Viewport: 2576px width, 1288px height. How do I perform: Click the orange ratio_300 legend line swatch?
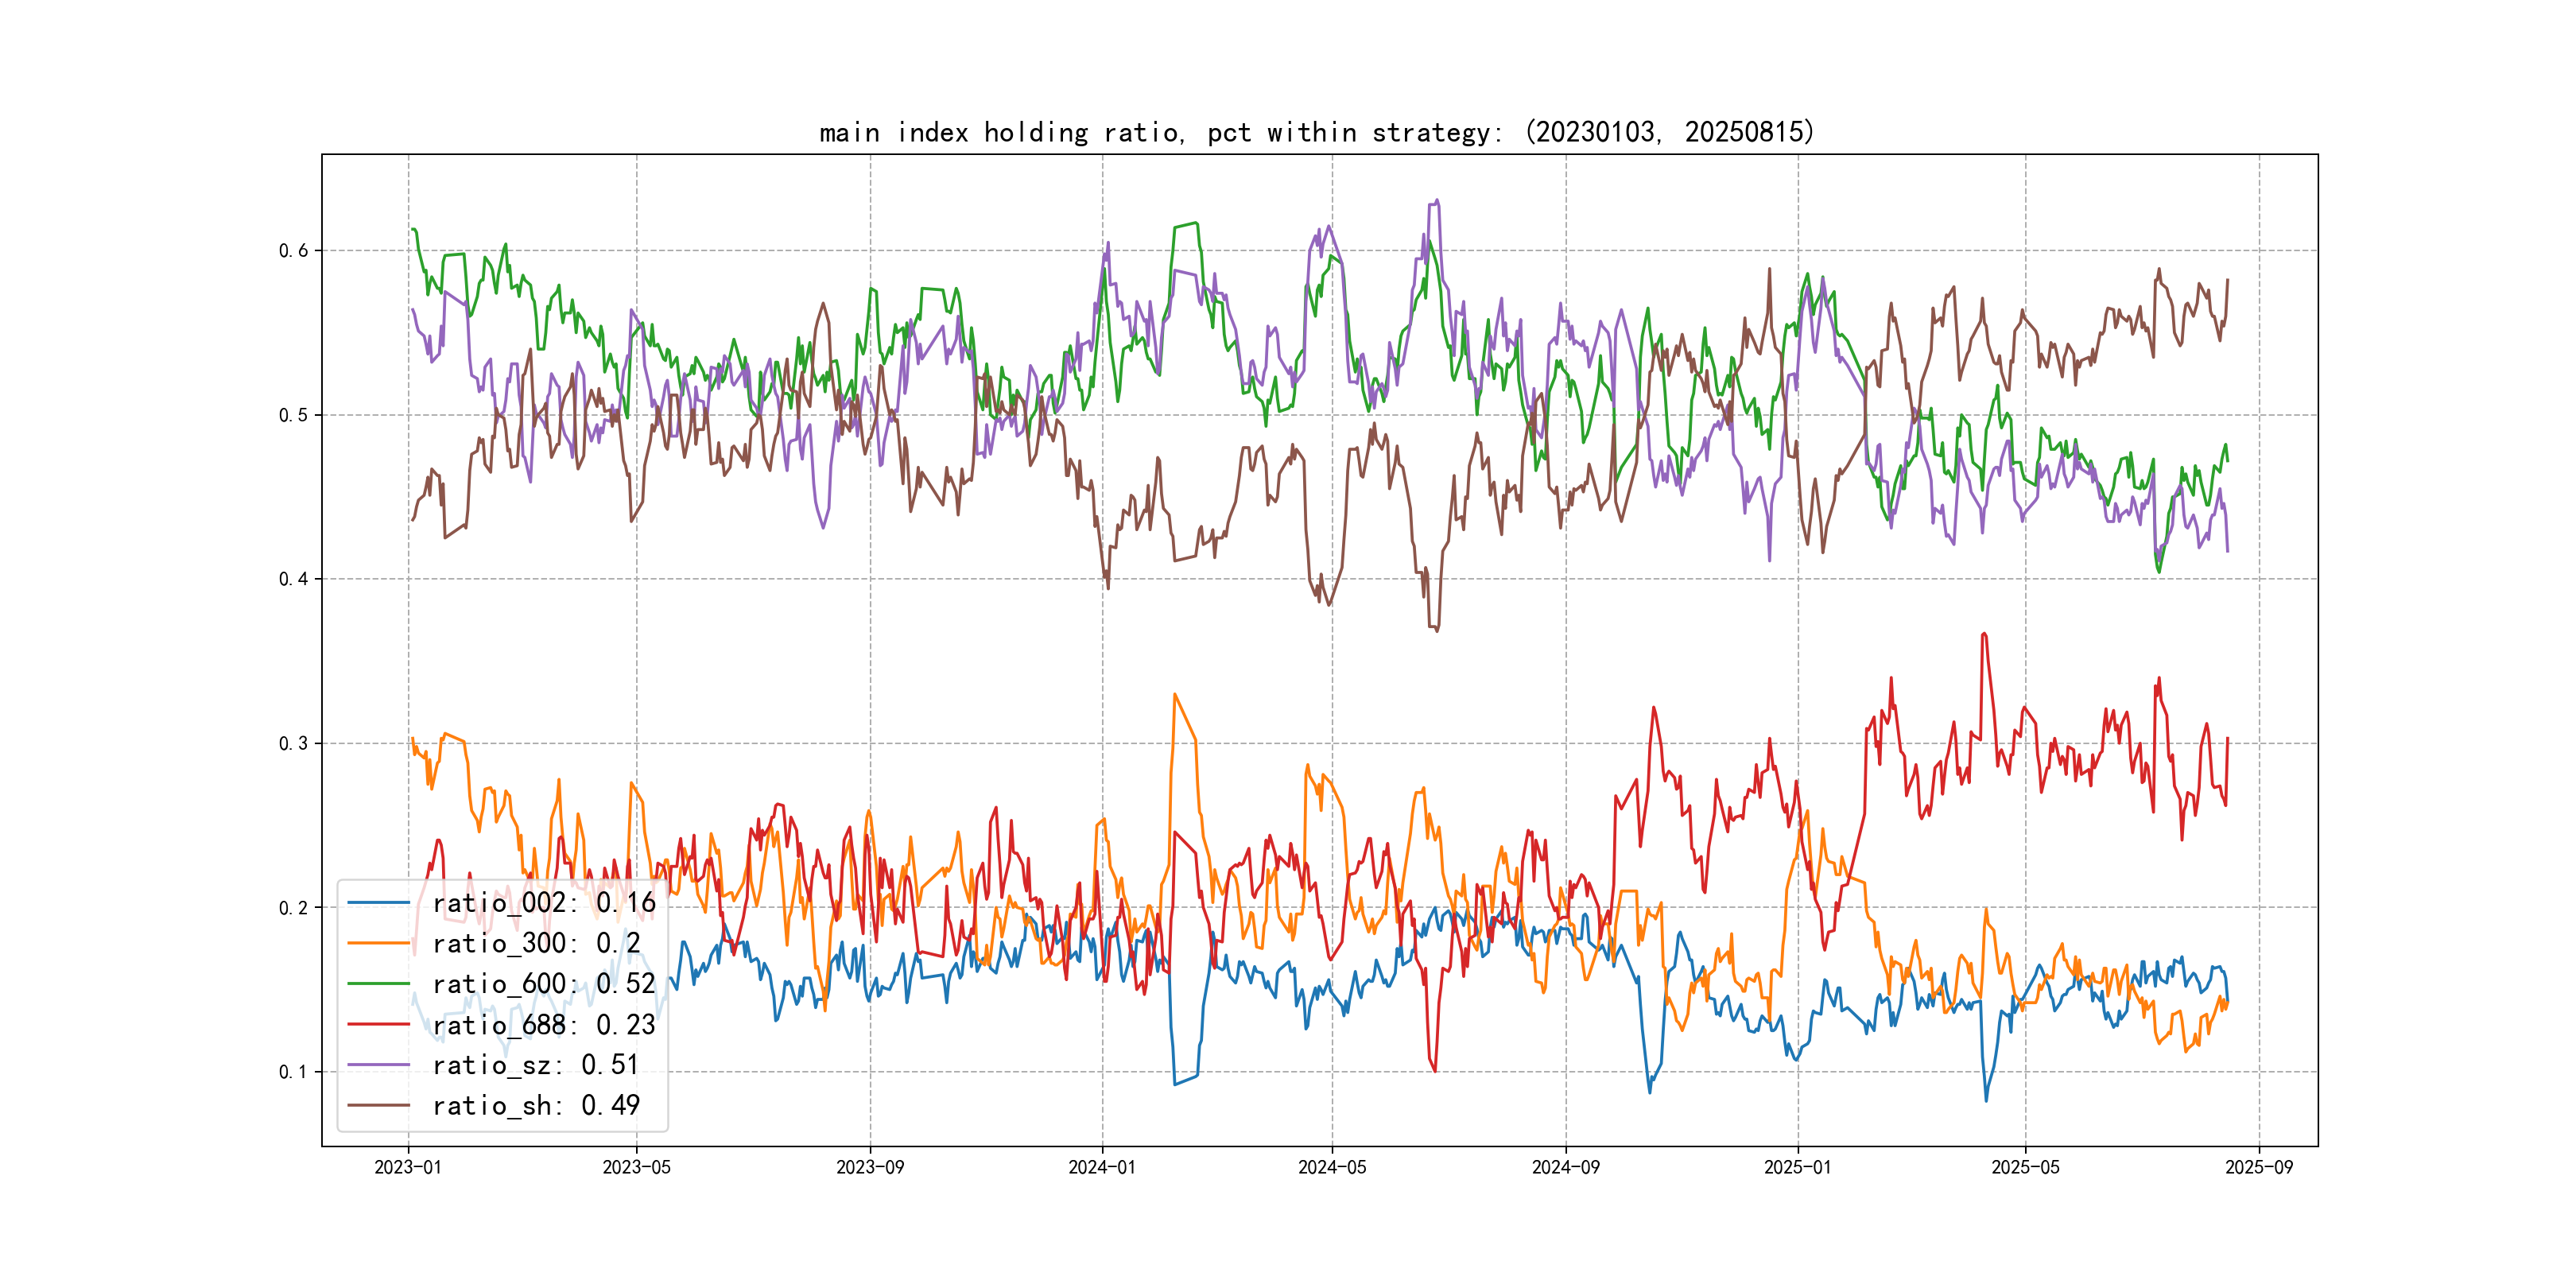[379, 943]
